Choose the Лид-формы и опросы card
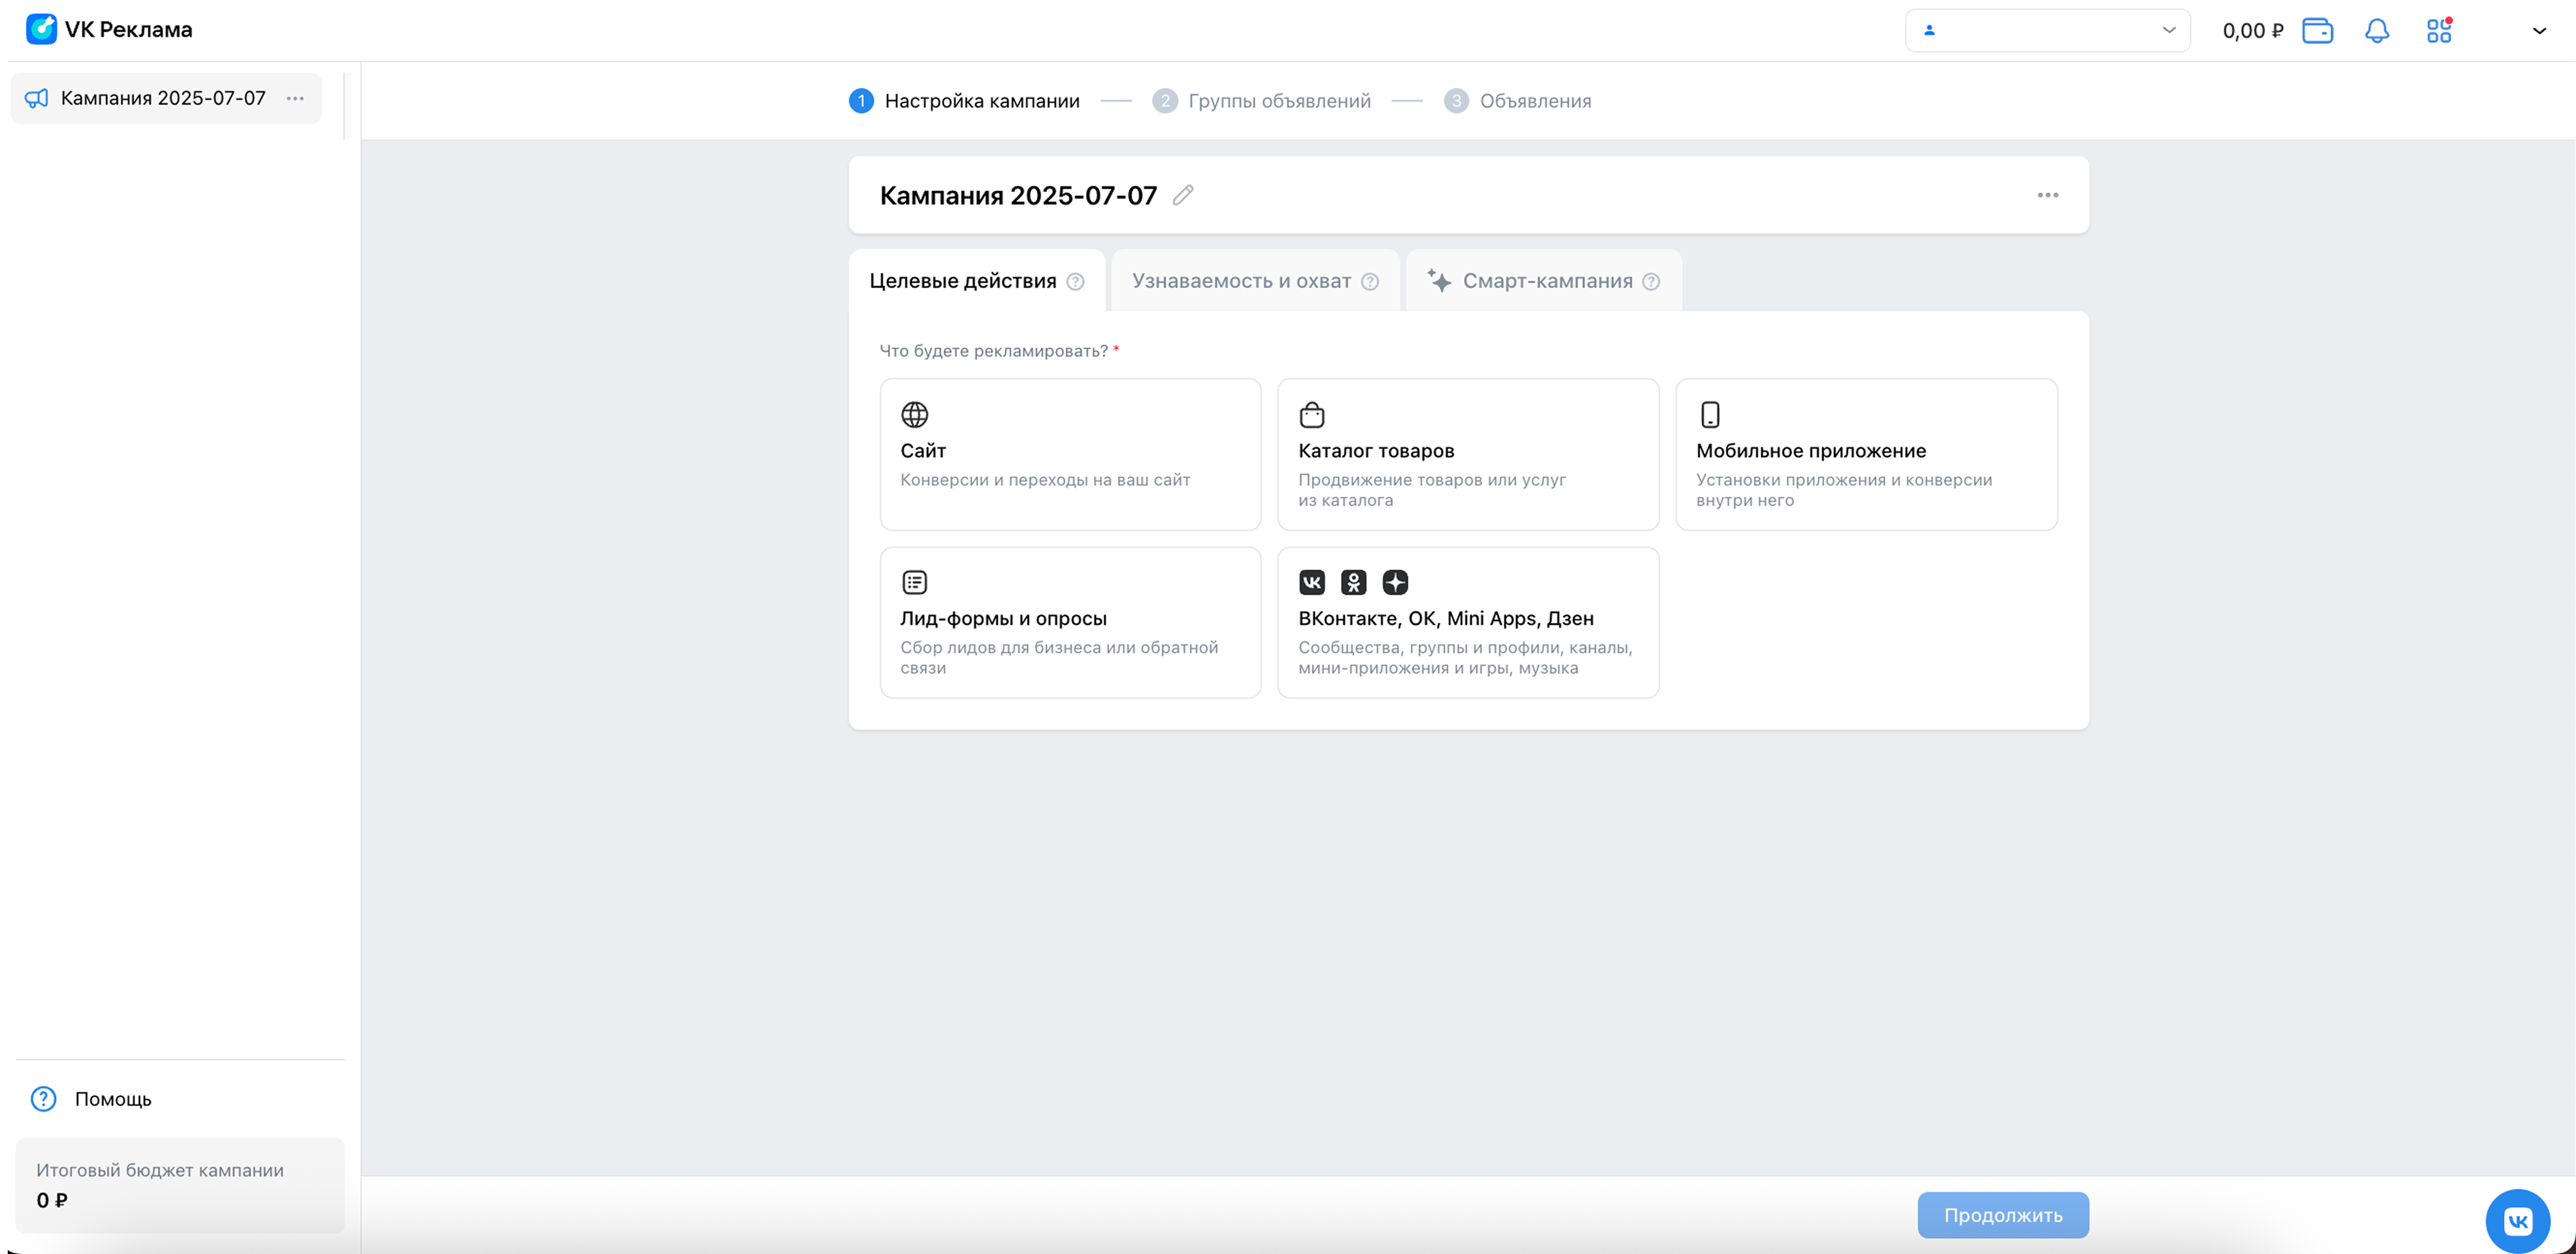This screenshot has height=1254, width=2576. [1070, 622]
